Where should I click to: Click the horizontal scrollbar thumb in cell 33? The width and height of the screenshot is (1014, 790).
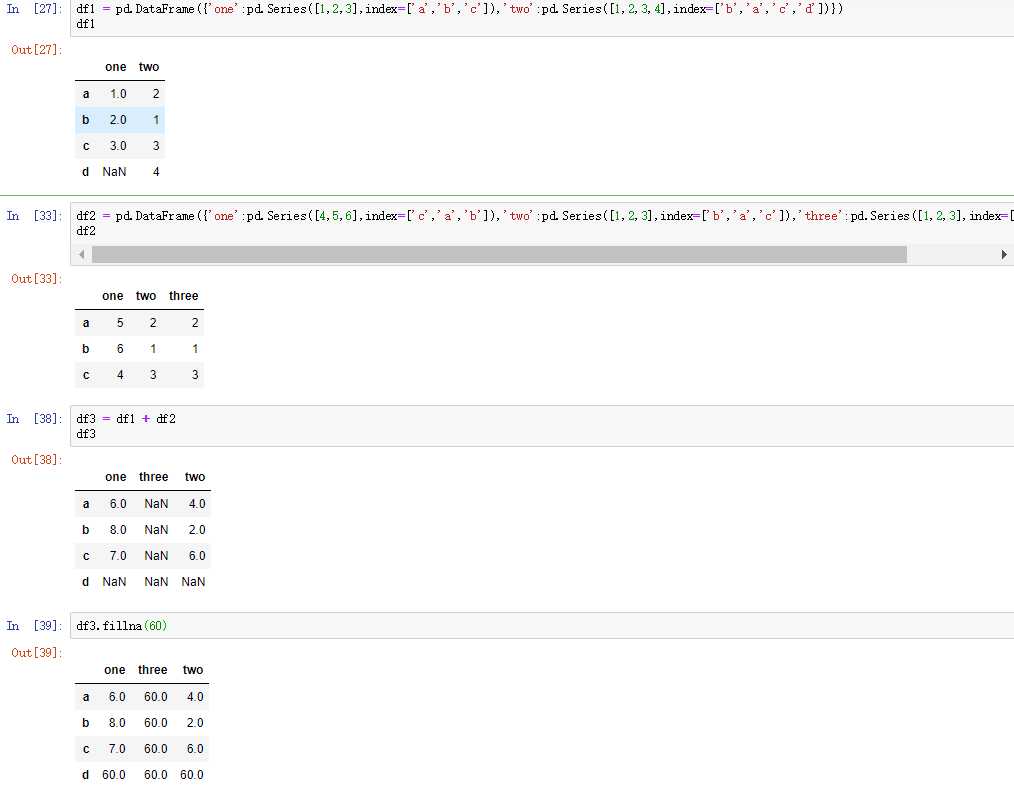point(499,255)
